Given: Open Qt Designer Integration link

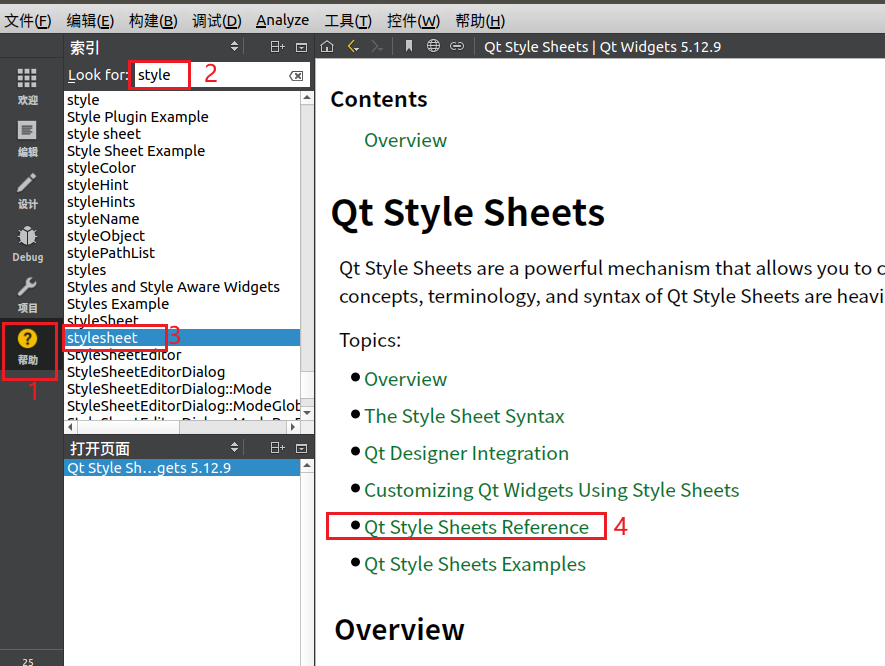Looking at the screenshot, I should pos(466,453).
